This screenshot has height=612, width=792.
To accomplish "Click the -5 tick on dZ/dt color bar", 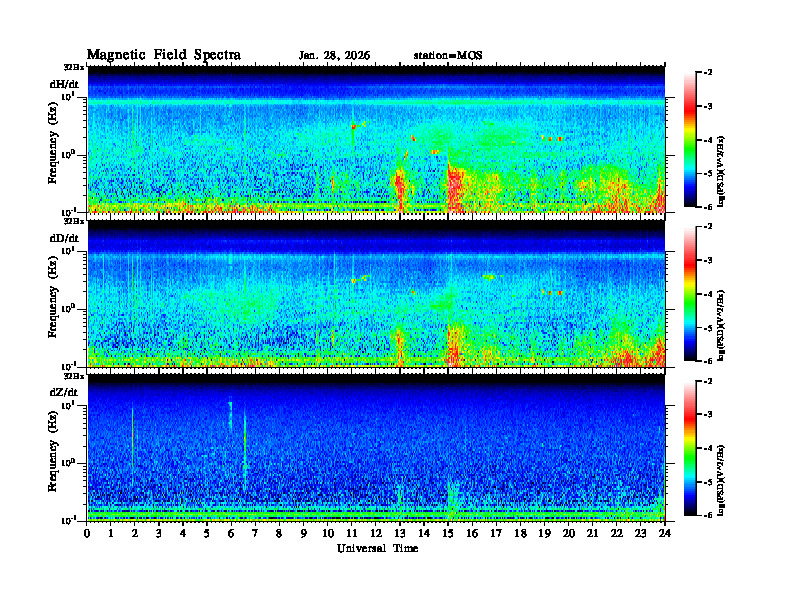I will [x=708, y=482].
